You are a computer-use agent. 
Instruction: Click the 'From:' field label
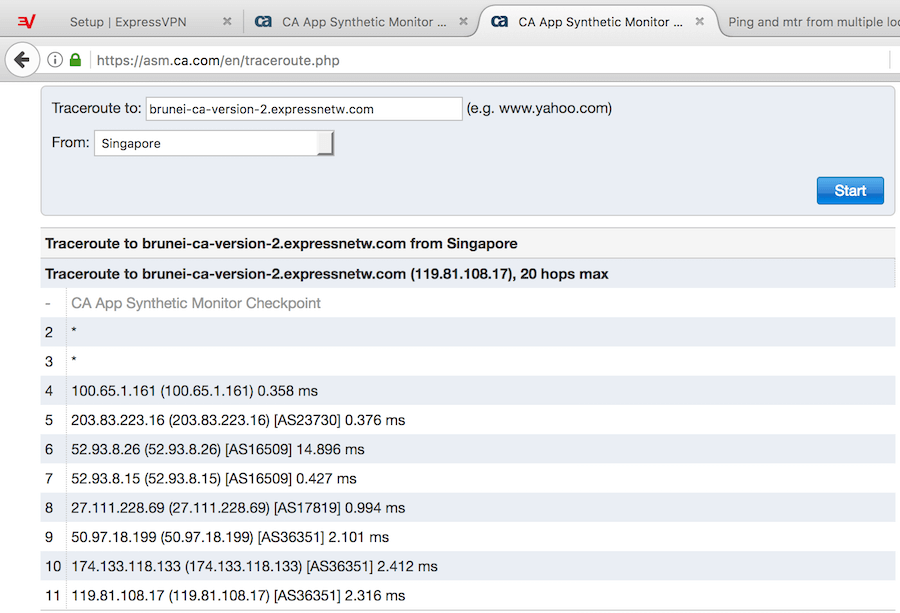(71, 142)
